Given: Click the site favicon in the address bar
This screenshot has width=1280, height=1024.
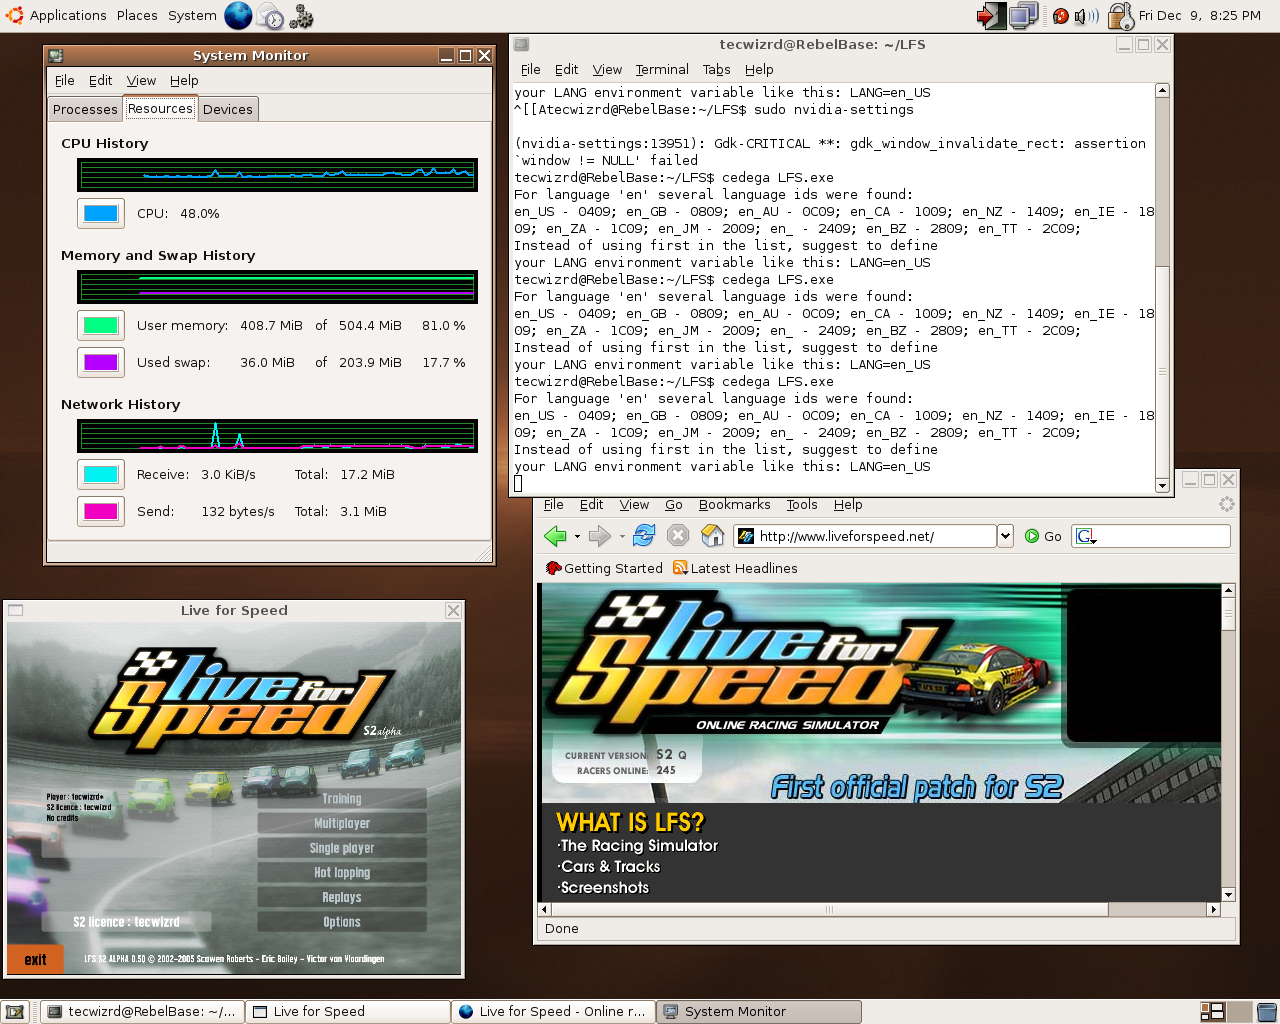Looking at the screenshot, I should pos(745,536).
